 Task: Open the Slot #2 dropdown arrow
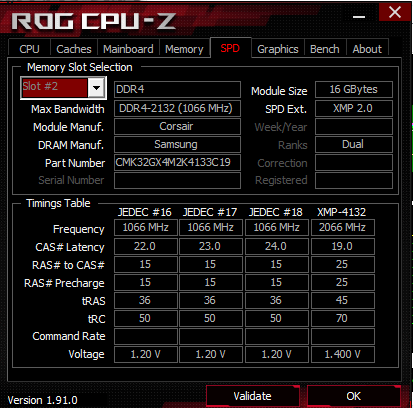(x=96, y=88)
